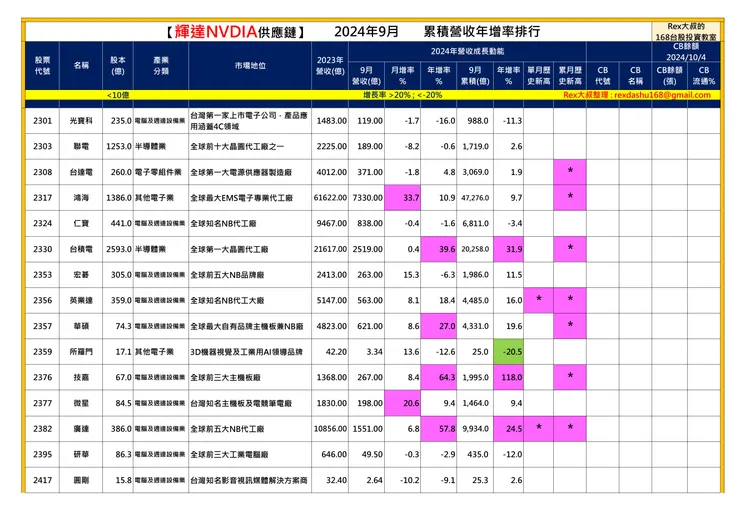The height and width of the screenshot is (523, 740).
Task: Select the 全球前三大主機板廠 description cell
Action: pyautogui.click(x=250, y=377)
